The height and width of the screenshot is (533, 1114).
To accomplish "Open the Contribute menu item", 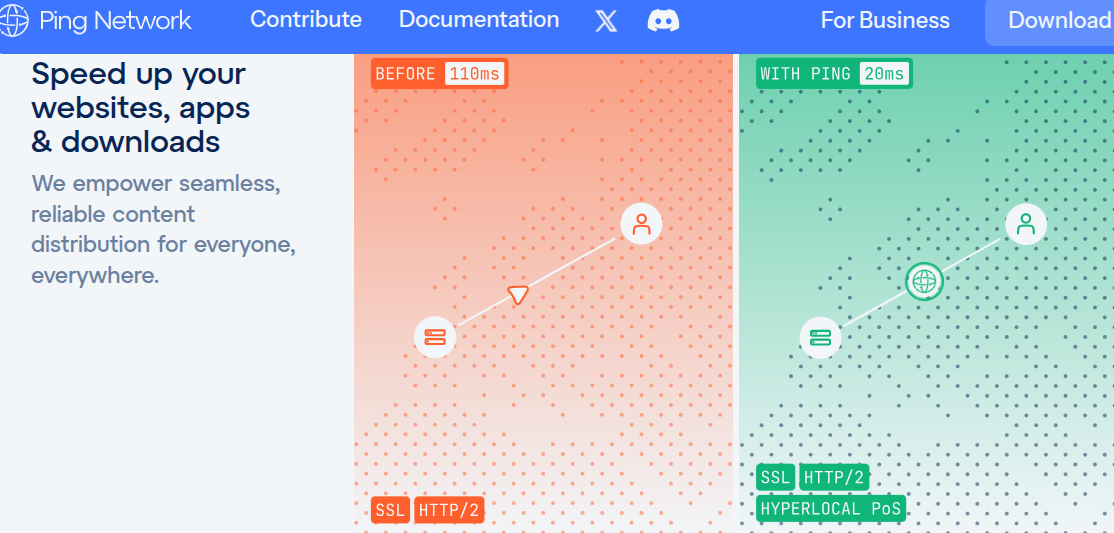I will click(305, 19).
